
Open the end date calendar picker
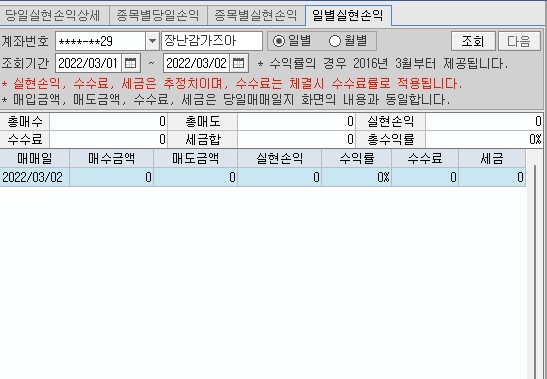pyautogui.click(x=239, y=63)
